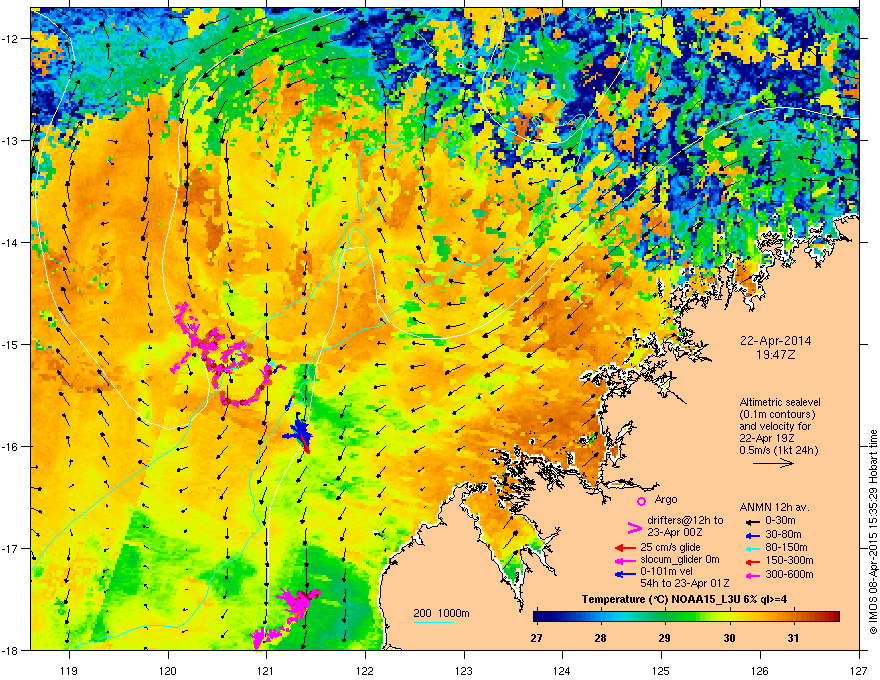Click the 80-150m depth label
The image size is (880, 680).
[x=786, y=548]
